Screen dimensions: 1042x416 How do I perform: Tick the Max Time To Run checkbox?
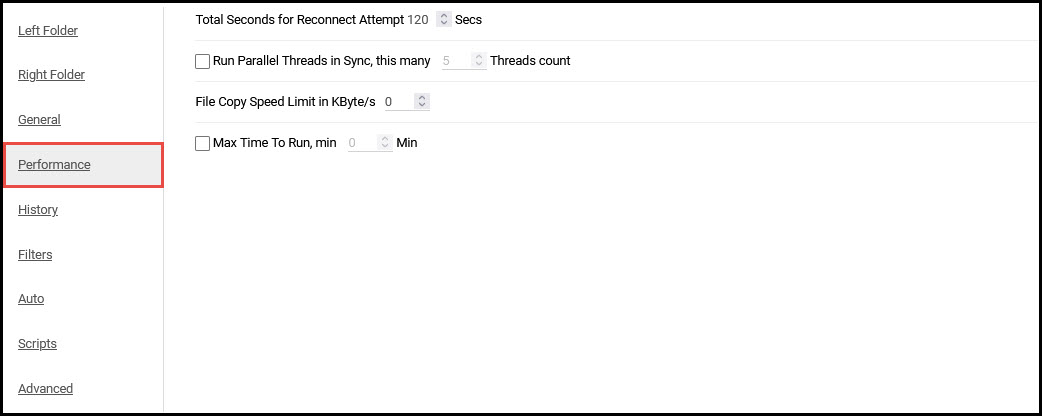click(203, 143)
